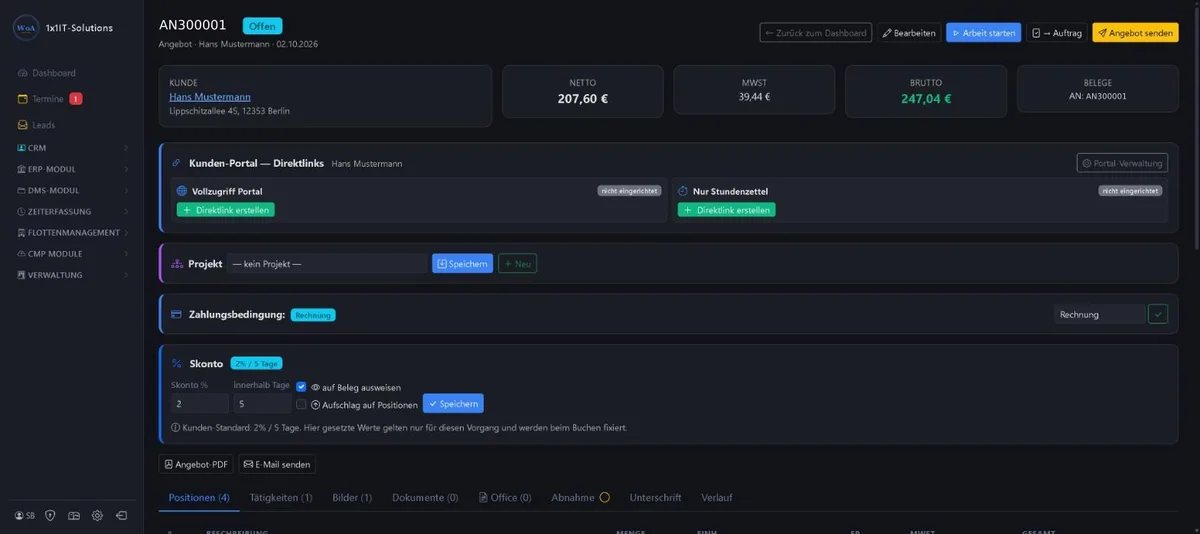Viewport: 1200px width, 534px height.
Task: Click 'Zurück zum Dashboard' button
Action: click(815, 33)
